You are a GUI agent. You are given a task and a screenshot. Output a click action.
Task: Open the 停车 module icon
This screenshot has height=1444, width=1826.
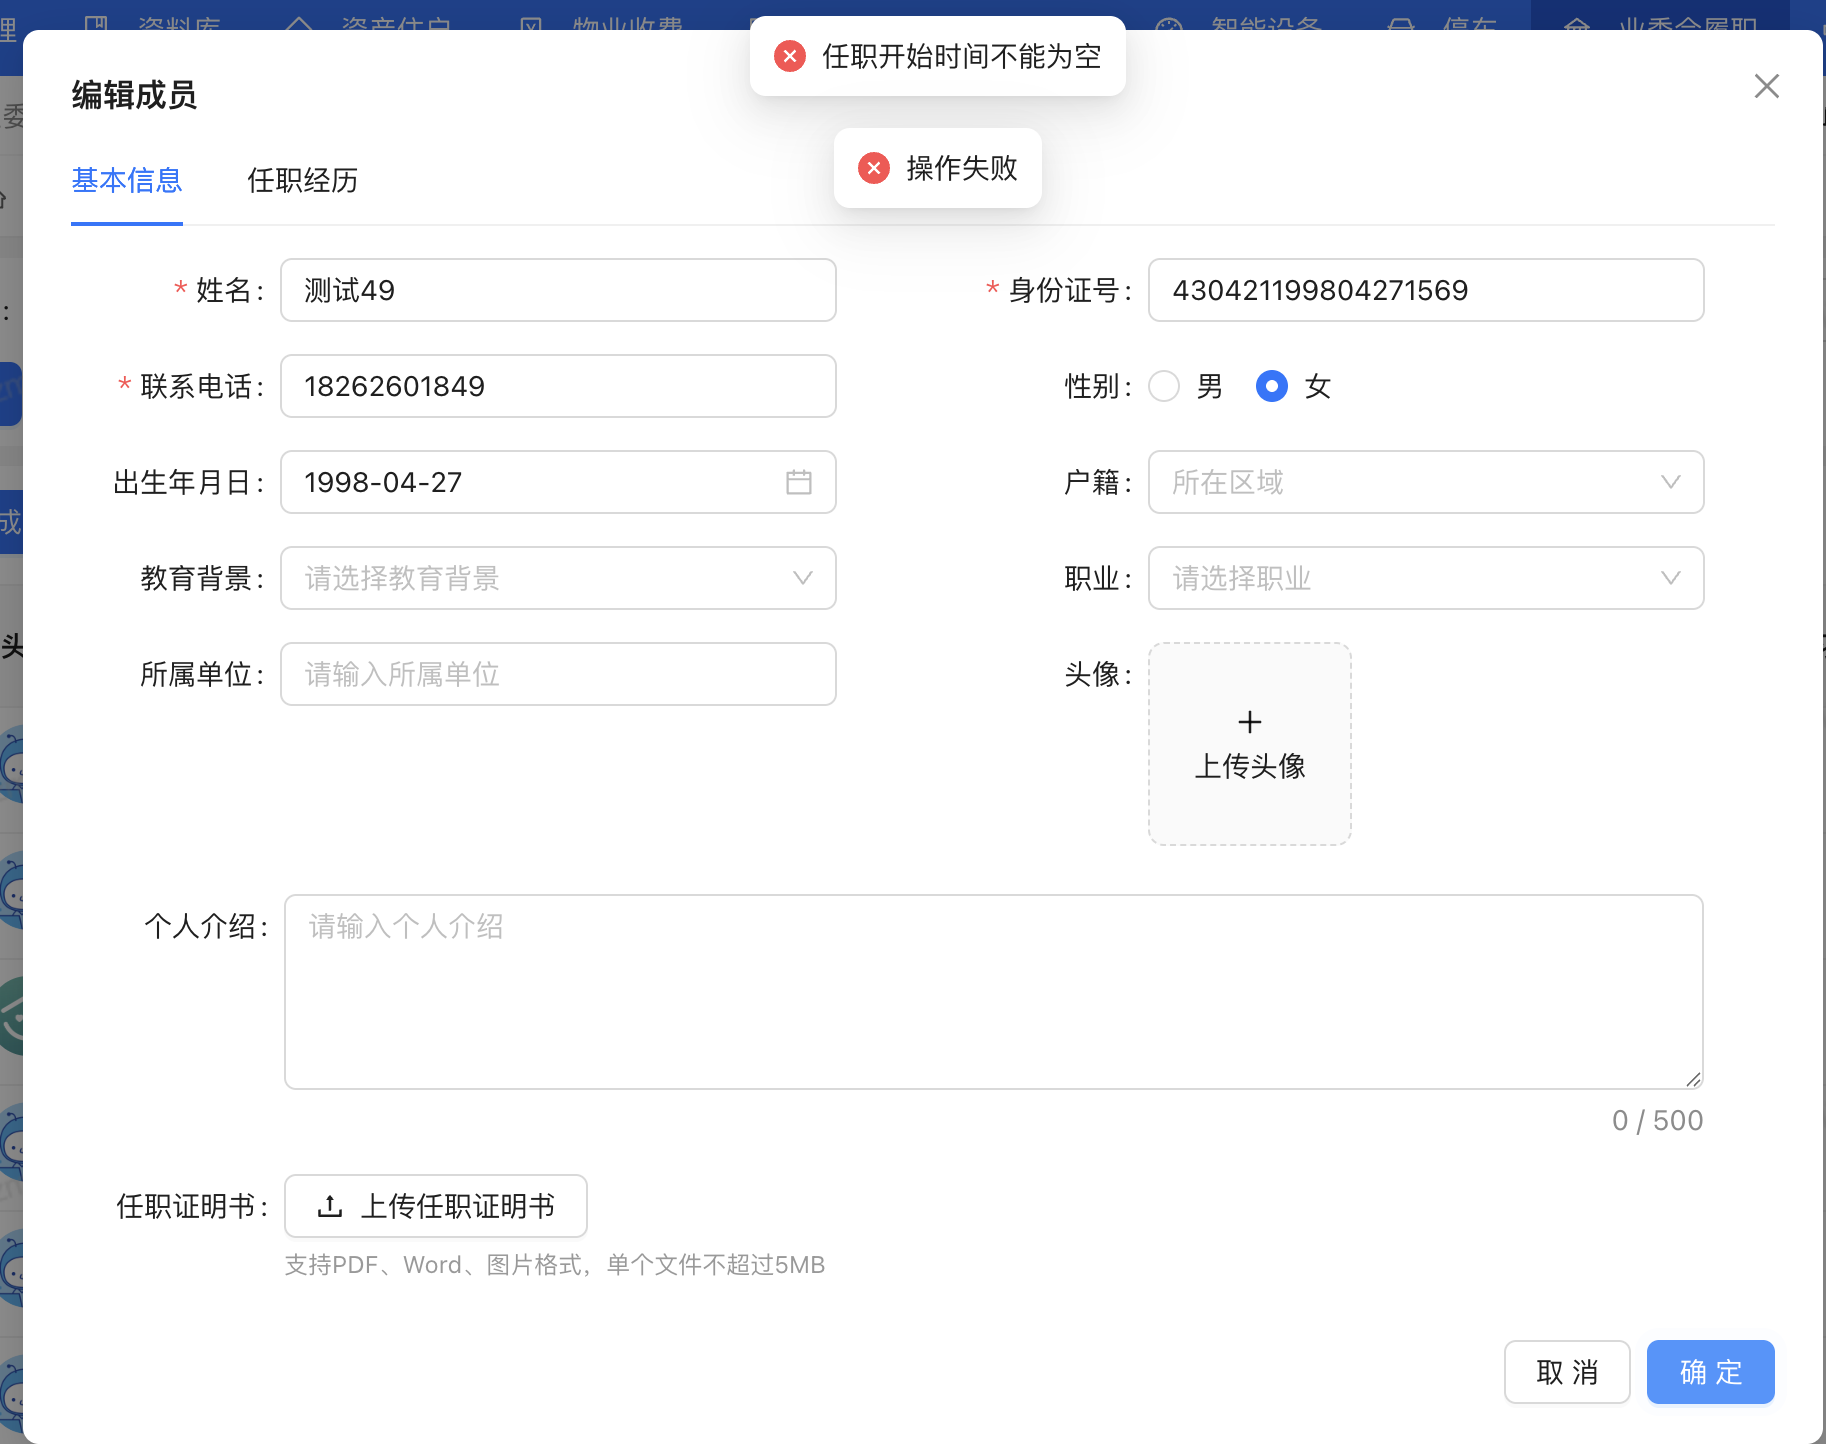point(1400,22)
